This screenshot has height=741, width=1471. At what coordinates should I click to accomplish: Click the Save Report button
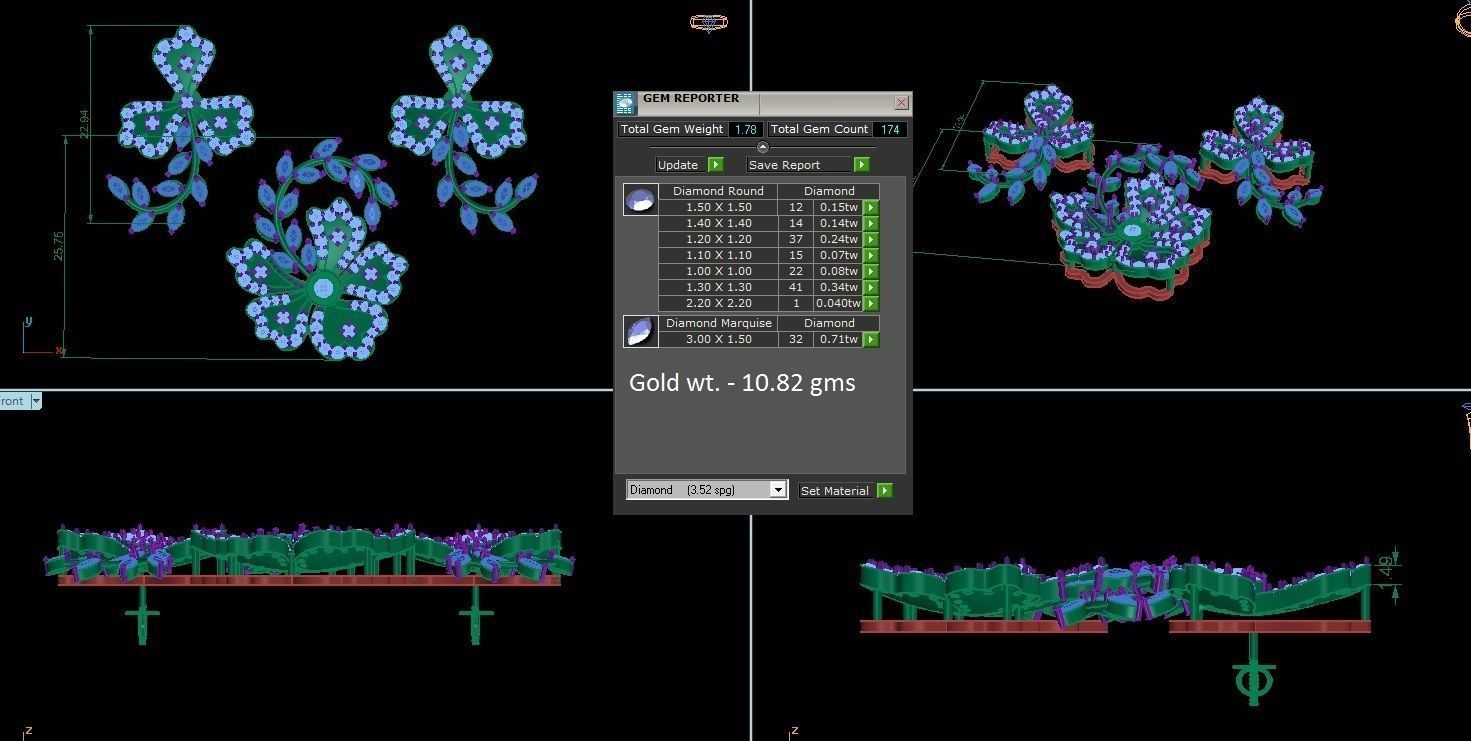click(798, 165)
